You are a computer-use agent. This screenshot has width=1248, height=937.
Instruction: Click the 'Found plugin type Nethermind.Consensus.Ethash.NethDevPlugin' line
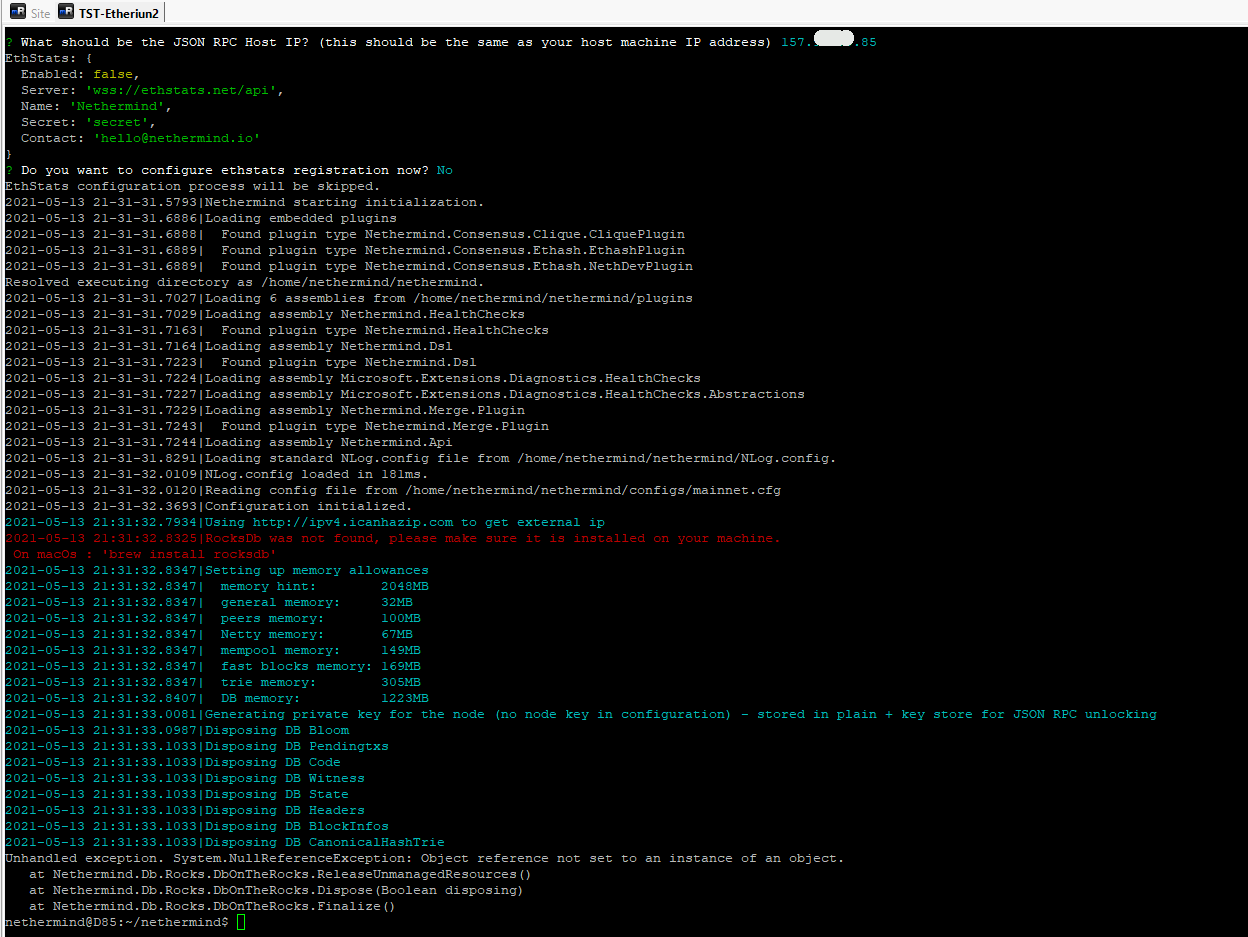coord(349,266)
